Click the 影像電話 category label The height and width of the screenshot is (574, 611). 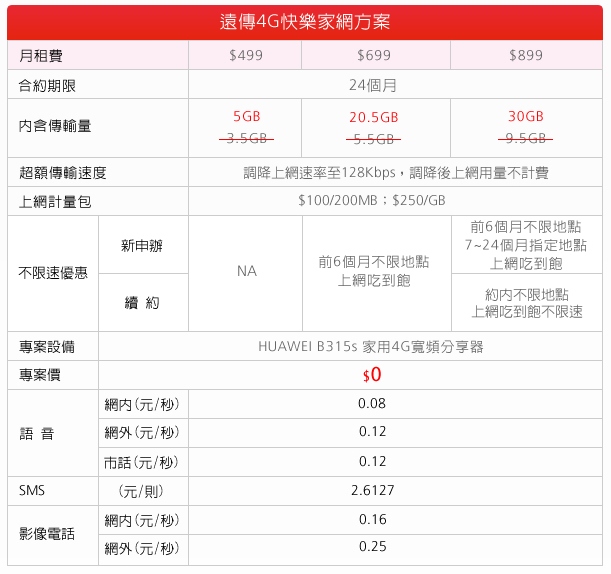tap(47, 534)
